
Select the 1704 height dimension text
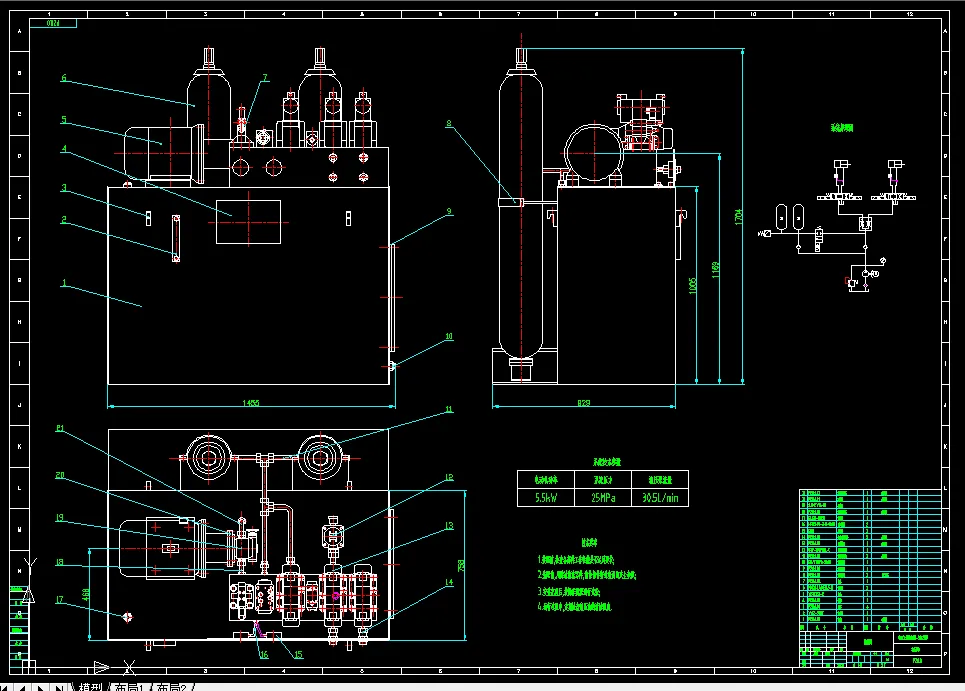coord(739,217)
